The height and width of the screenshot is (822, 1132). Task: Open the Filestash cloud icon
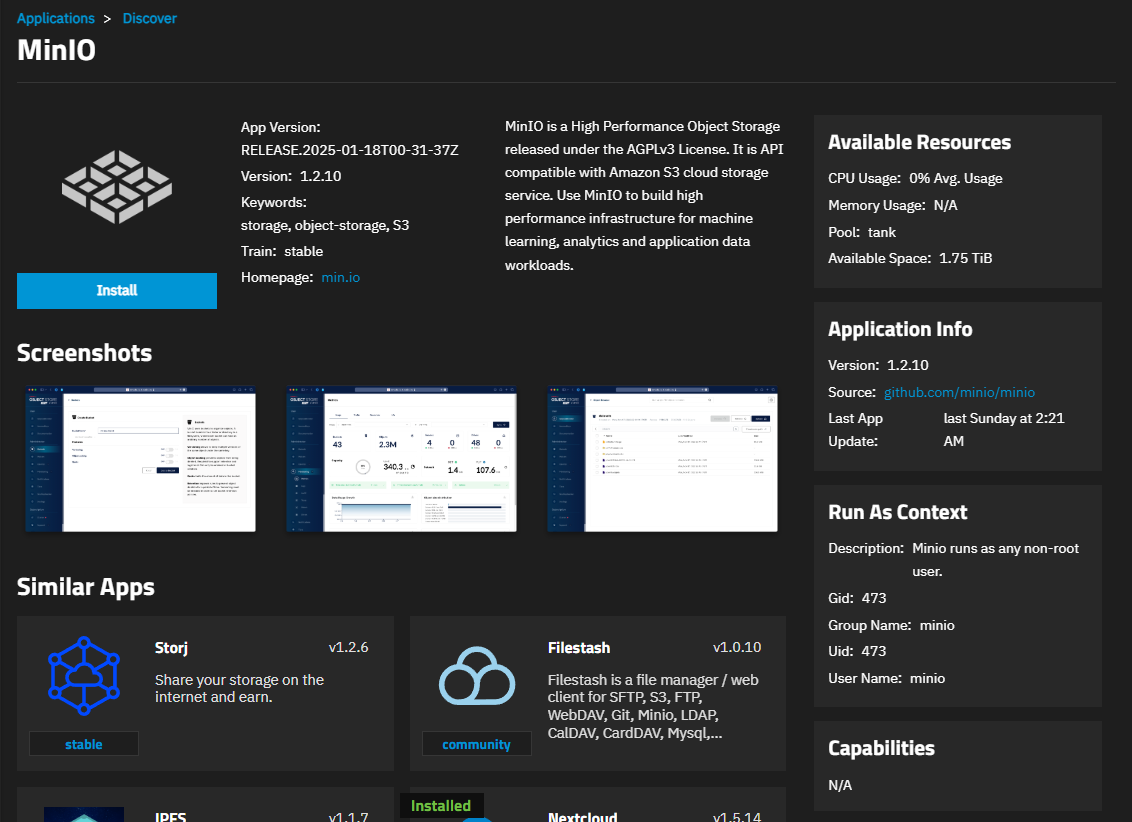(477, 675)
